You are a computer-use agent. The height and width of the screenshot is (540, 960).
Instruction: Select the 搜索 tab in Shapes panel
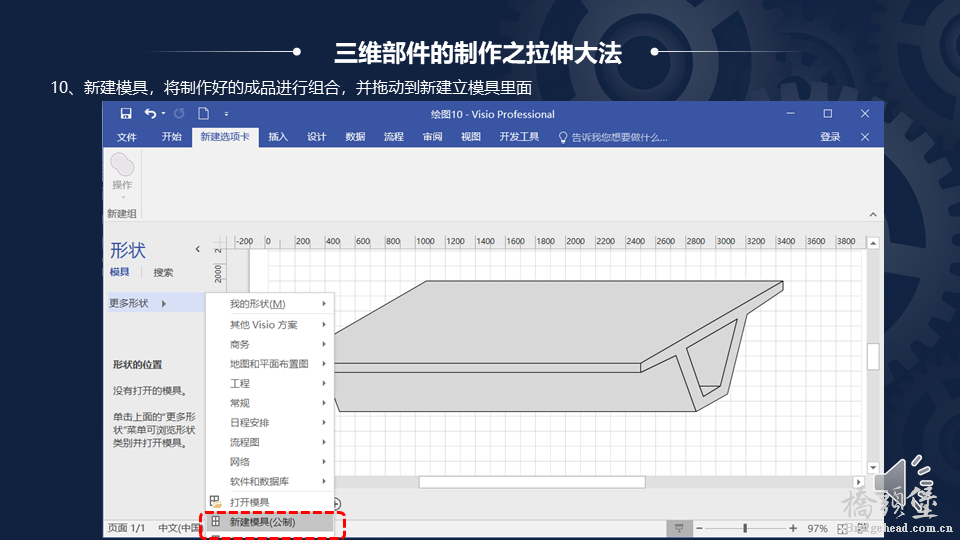pyautogui.click(x=163, y=272)
